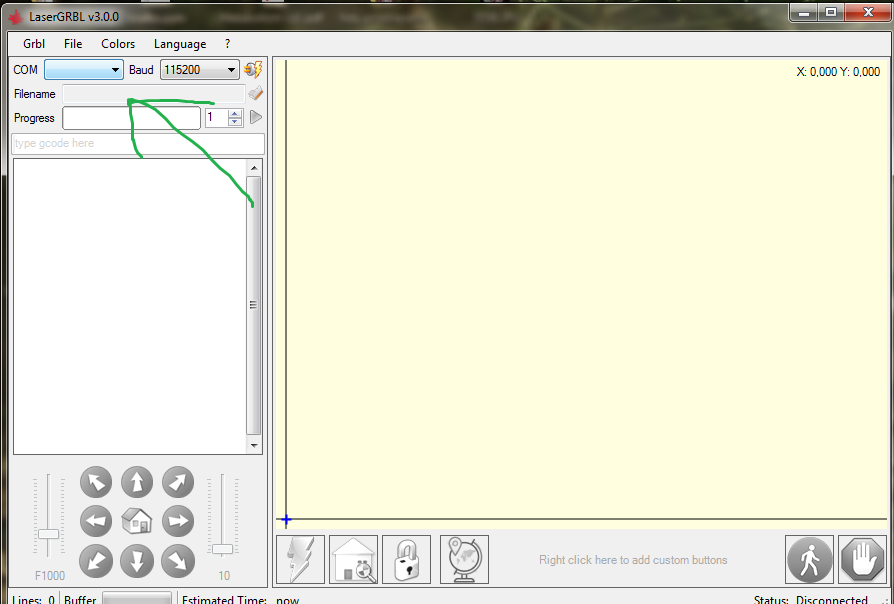Click the command log scrollbar thumb
Screen dimensions: 894x604
tap(254, 305)
